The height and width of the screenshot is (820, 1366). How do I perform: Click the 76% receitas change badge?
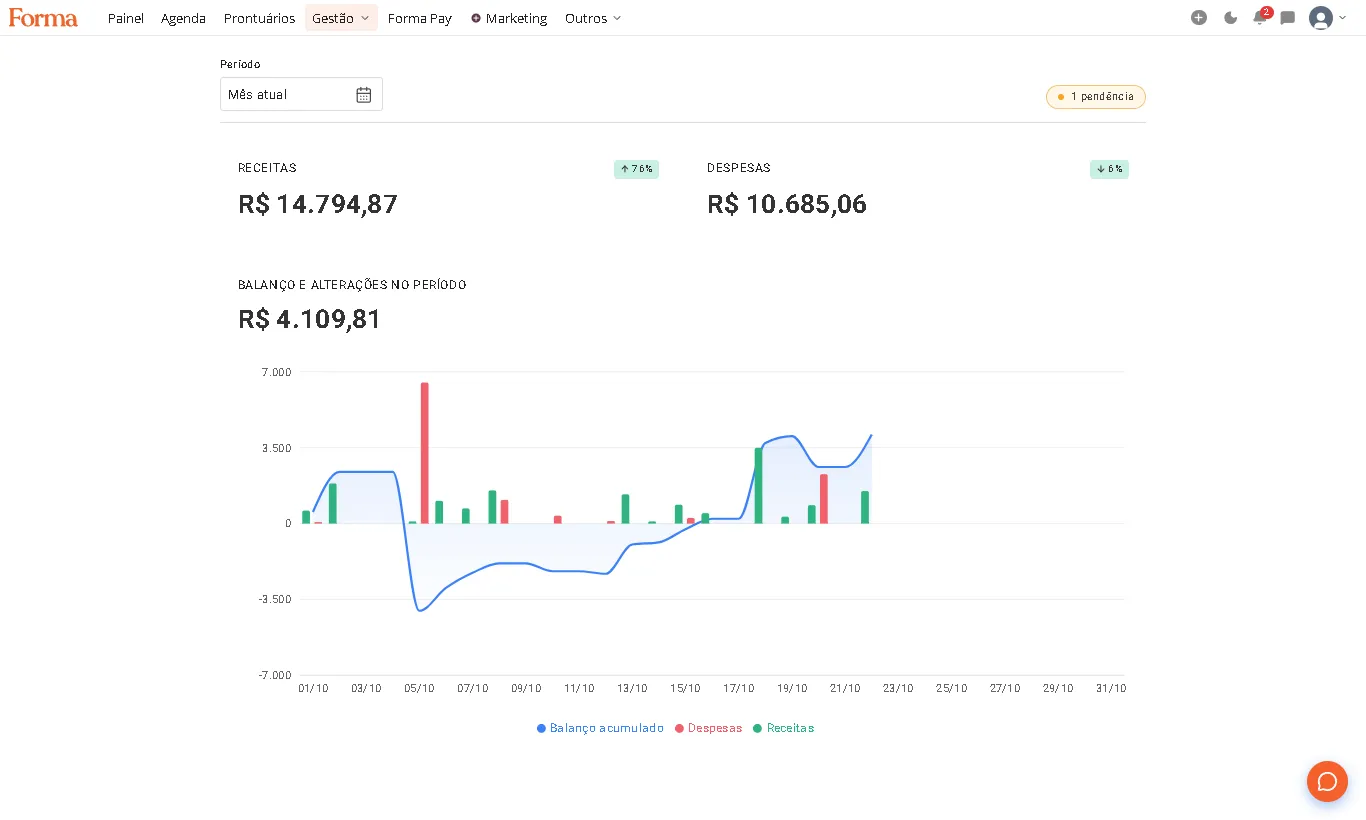636,169
